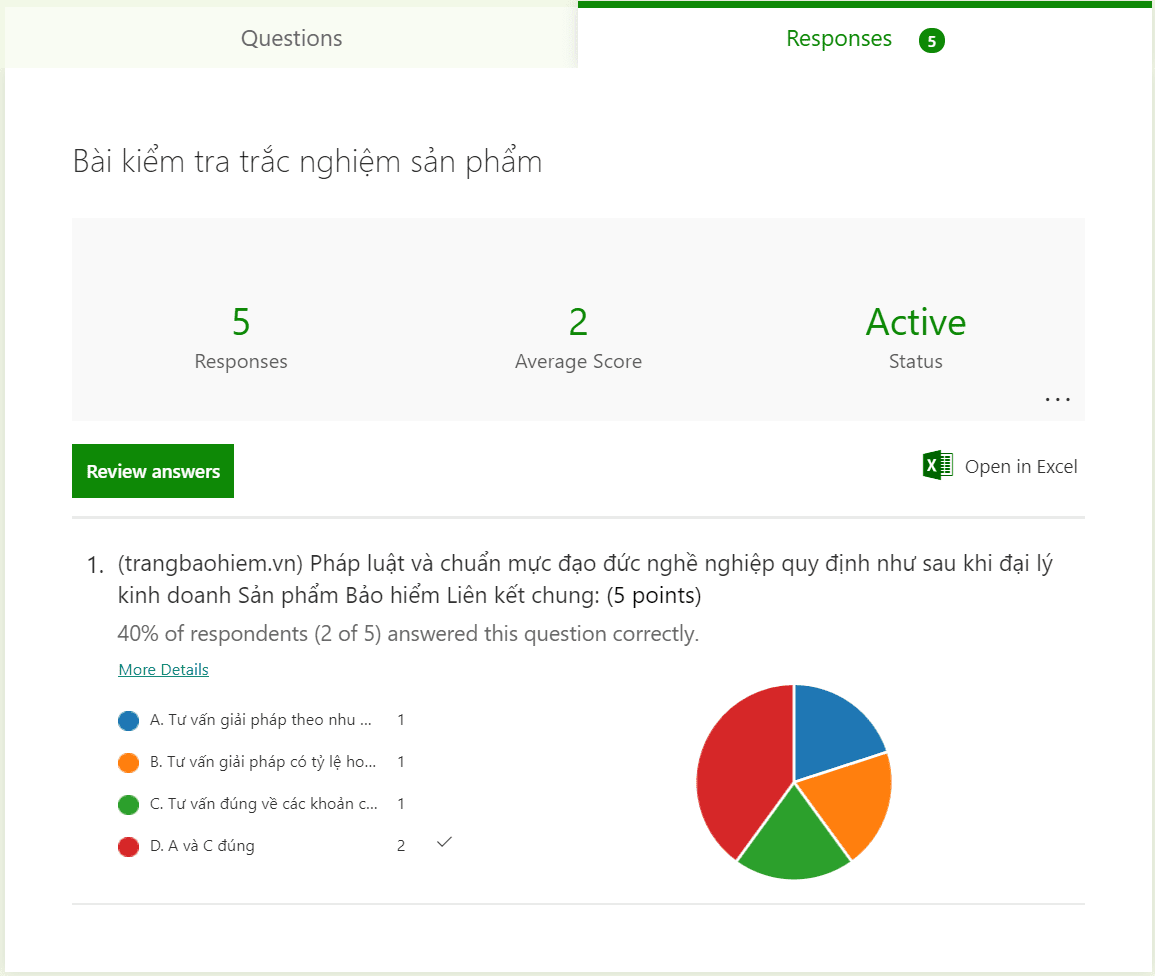Click '40% of respondents' answered correctly text
The width and height of the screenshot is (1155, 976).
tap(408, 633)
